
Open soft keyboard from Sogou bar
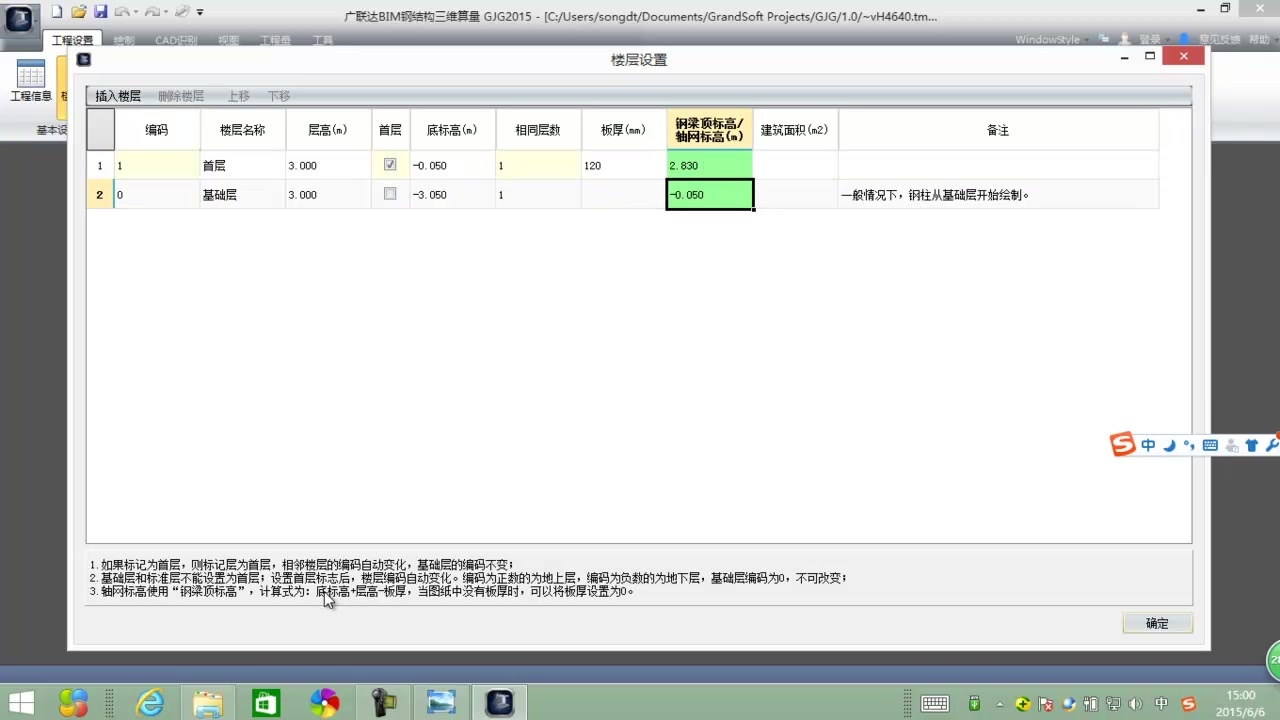tap(1210, 445)
